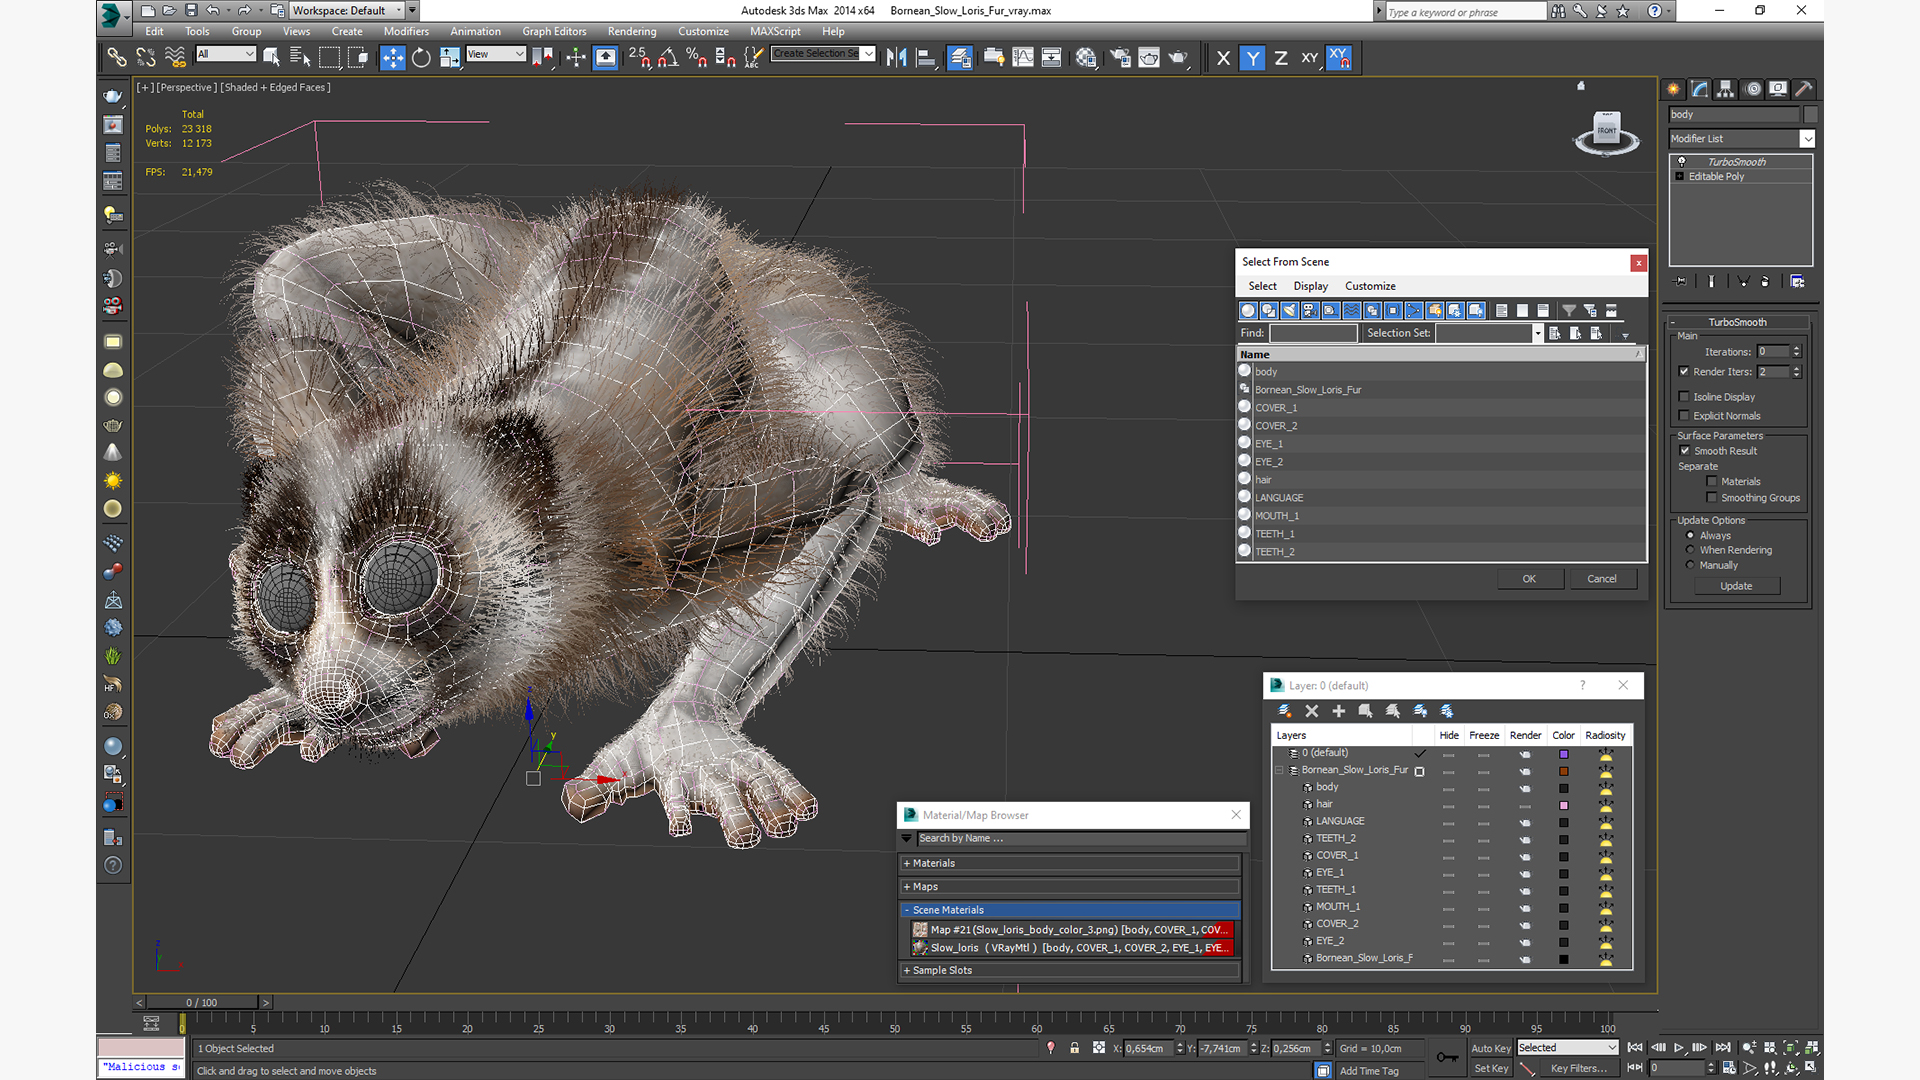The height and width of the screenshot is (1080, 1920).
Task: Expand the Sample Slots section
Action: 1069,970
